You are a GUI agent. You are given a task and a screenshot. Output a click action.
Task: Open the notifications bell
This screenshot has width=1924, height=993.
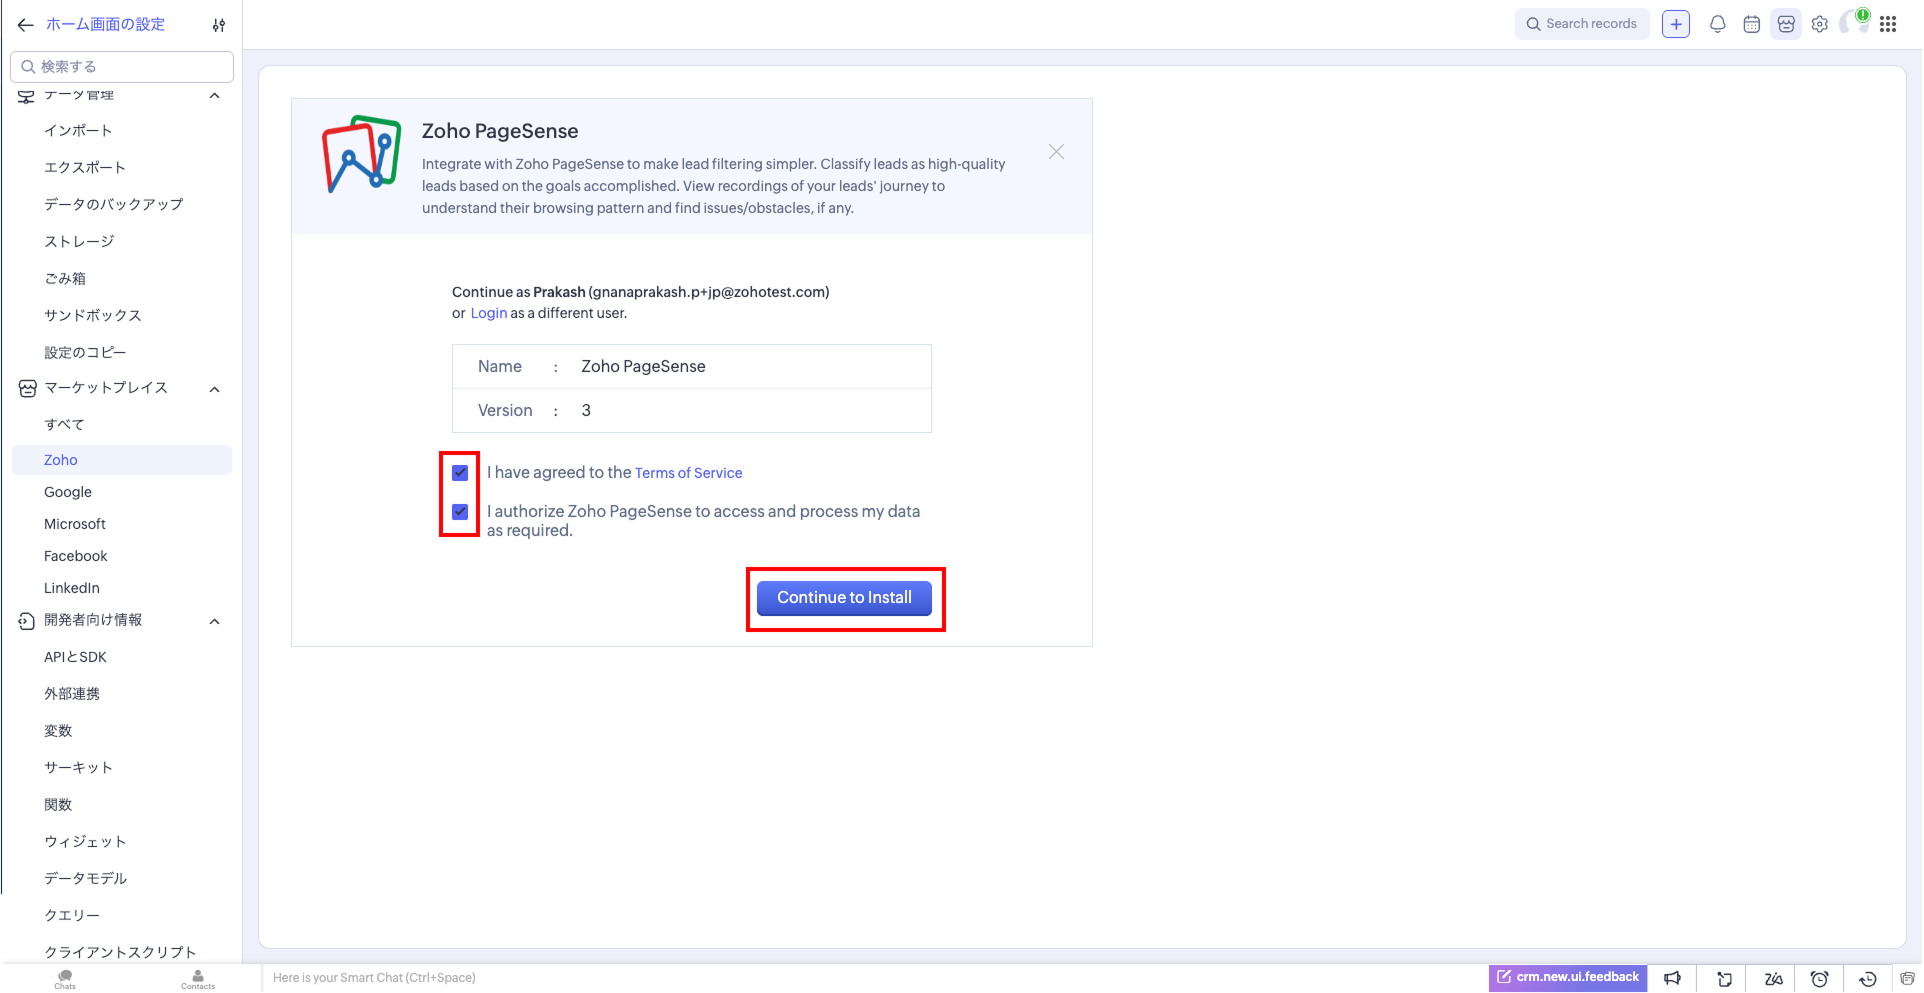1717,24
